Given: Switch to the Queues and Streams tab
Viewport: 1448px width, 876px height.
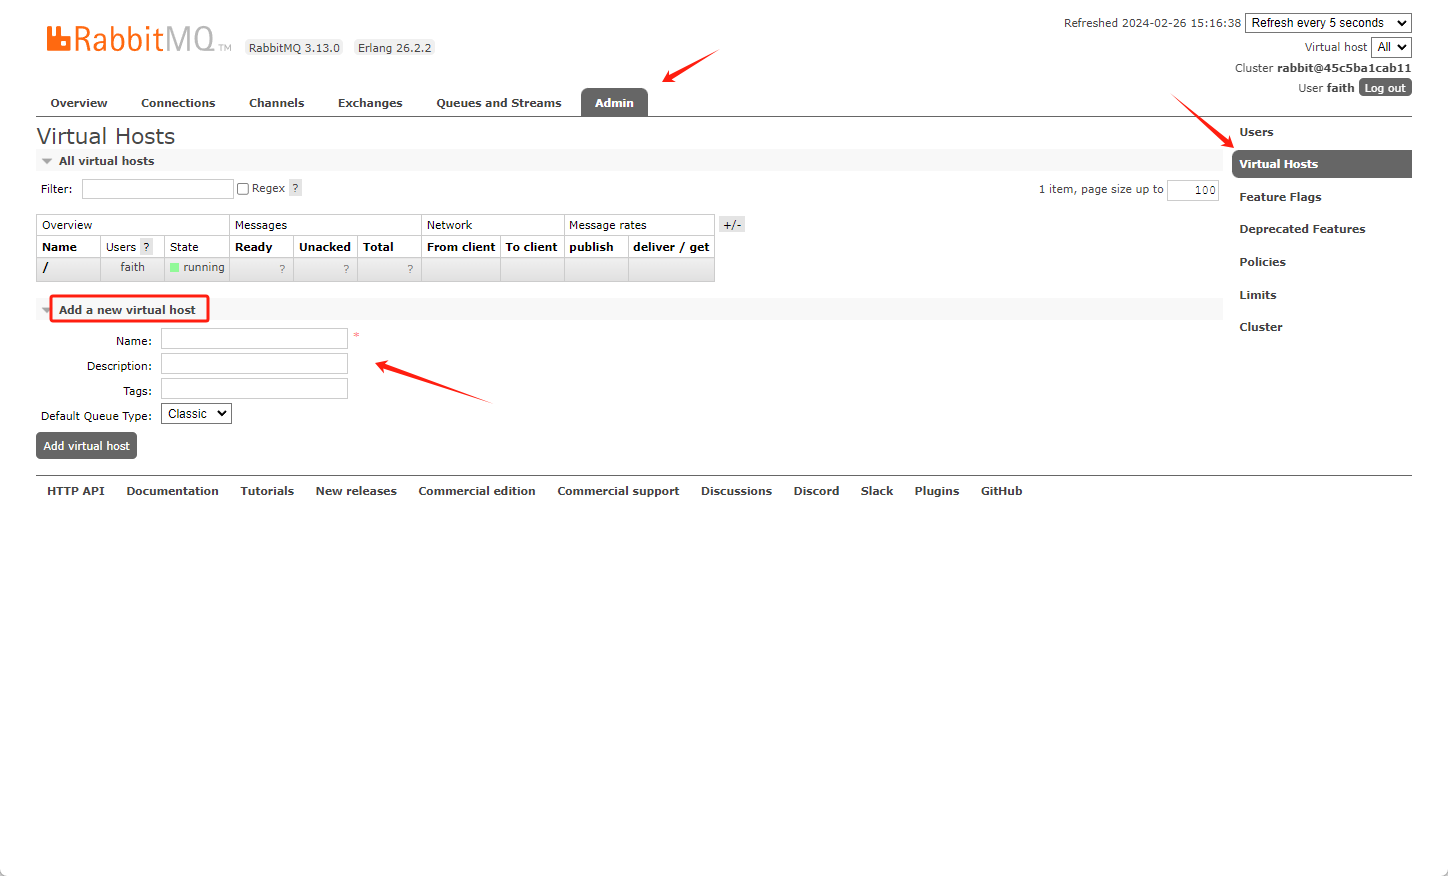Looking at the screenshot, I should click(498, 103).
